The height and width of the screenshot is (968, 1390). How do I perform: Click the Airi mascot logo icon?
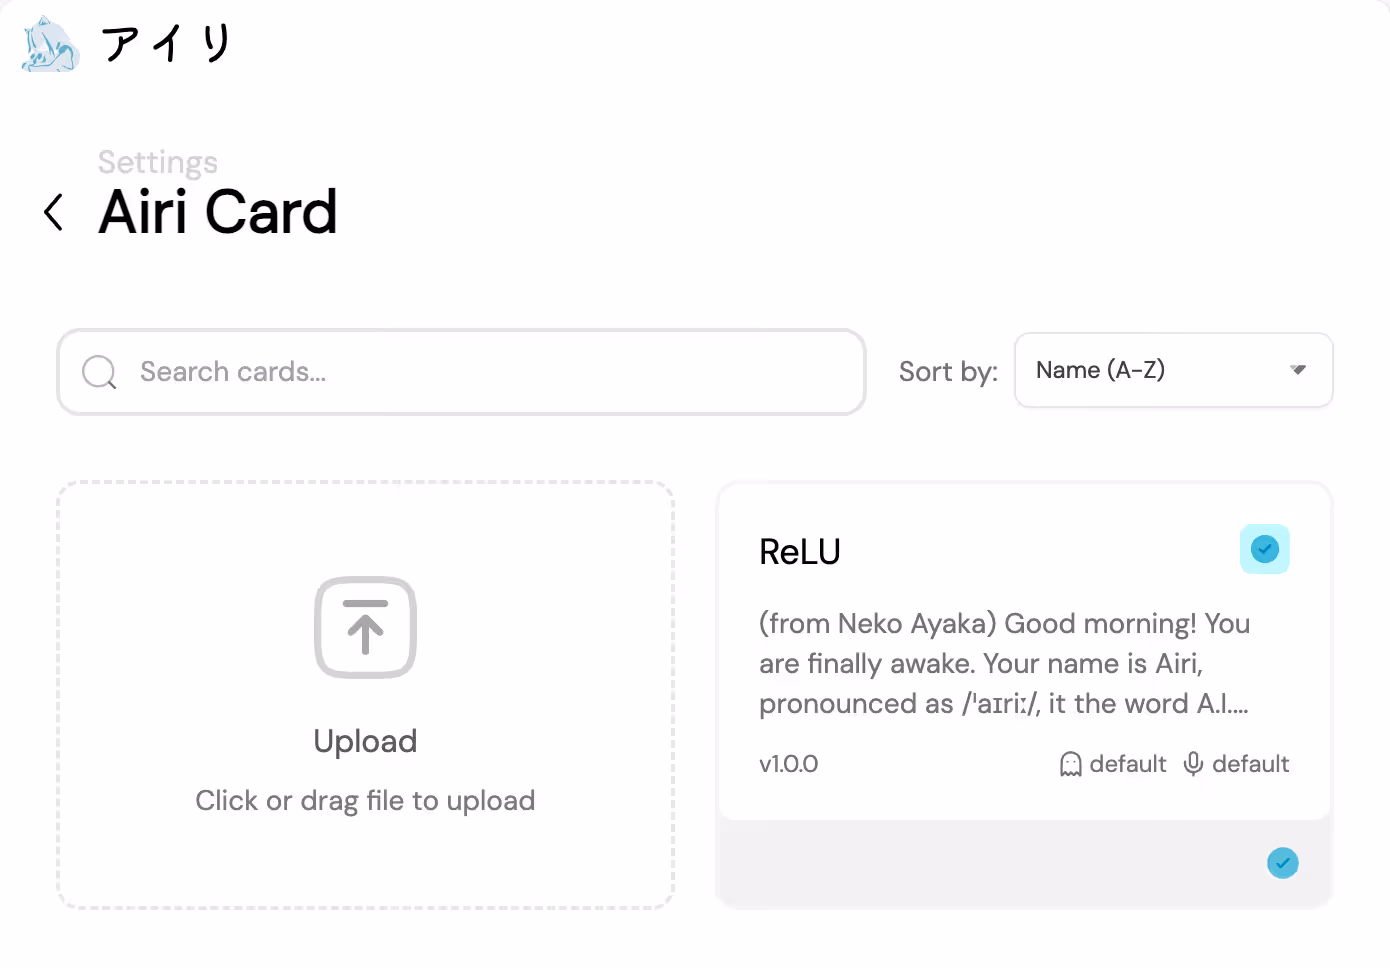pos(48,44)
